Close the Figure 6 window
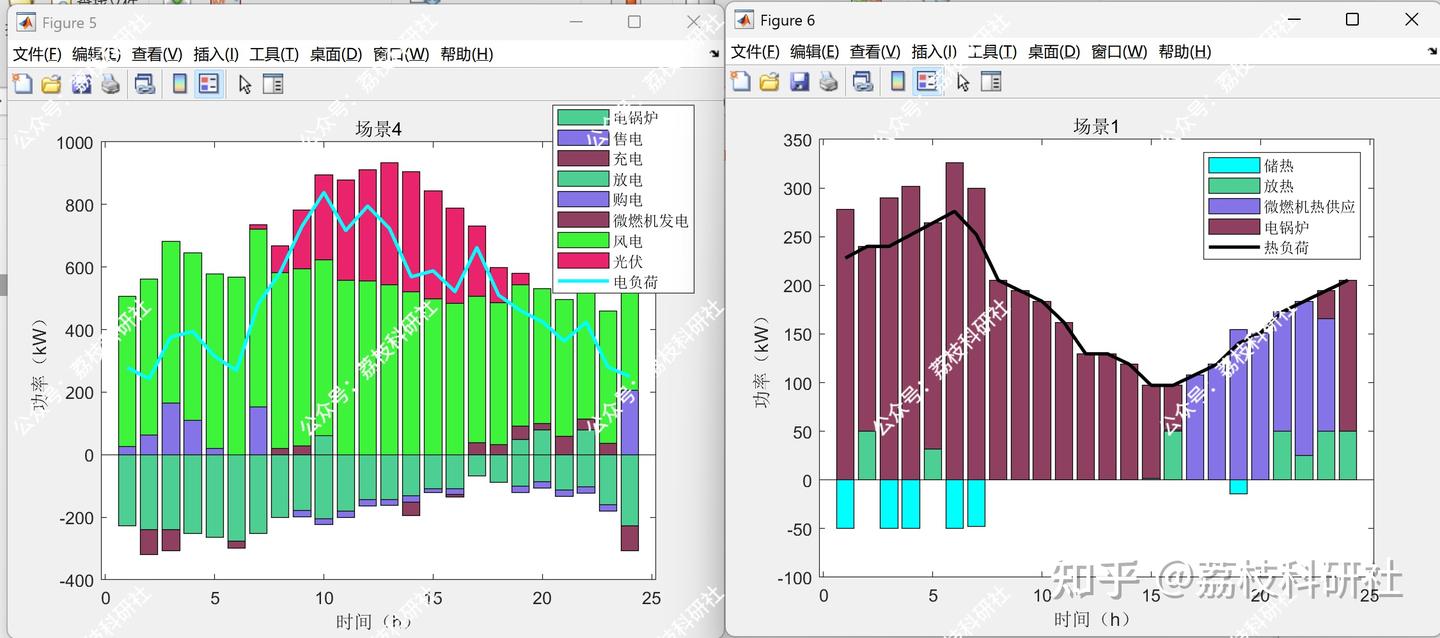The width and height of the screenshot is (1440, 638). pos(1411,19)
